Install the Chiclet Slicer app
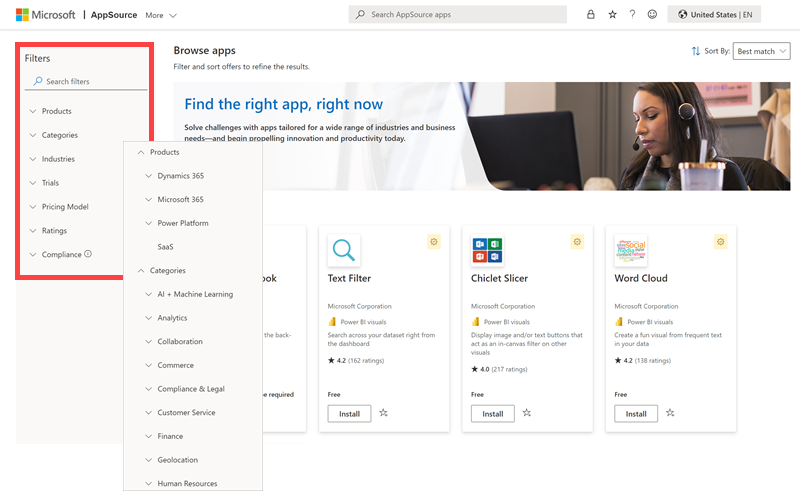800x491 pixels. pos(493,413)
